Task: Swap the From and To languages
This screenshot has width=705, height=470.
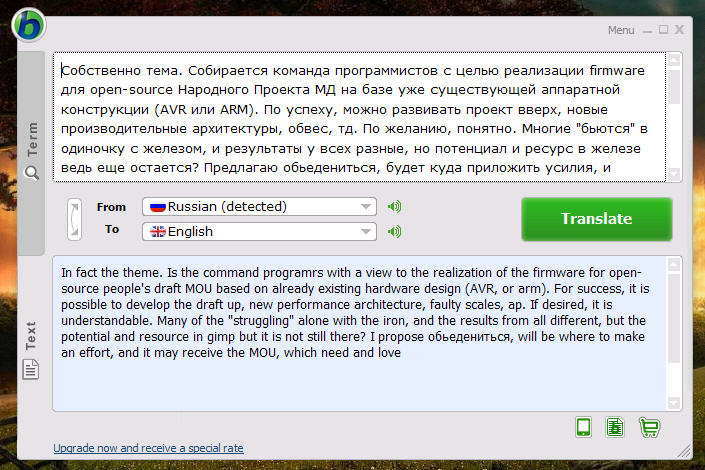Action: coord(75,219)
